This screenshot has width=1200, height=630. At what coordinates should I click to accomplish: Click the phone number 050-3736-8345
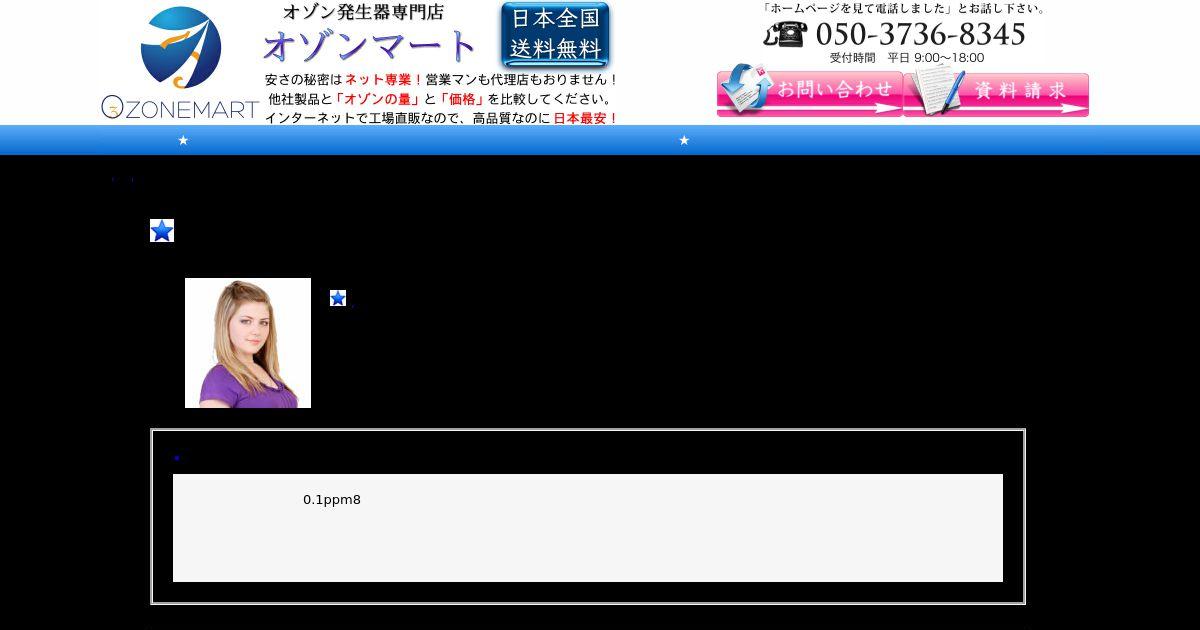[x=920, y=34]
